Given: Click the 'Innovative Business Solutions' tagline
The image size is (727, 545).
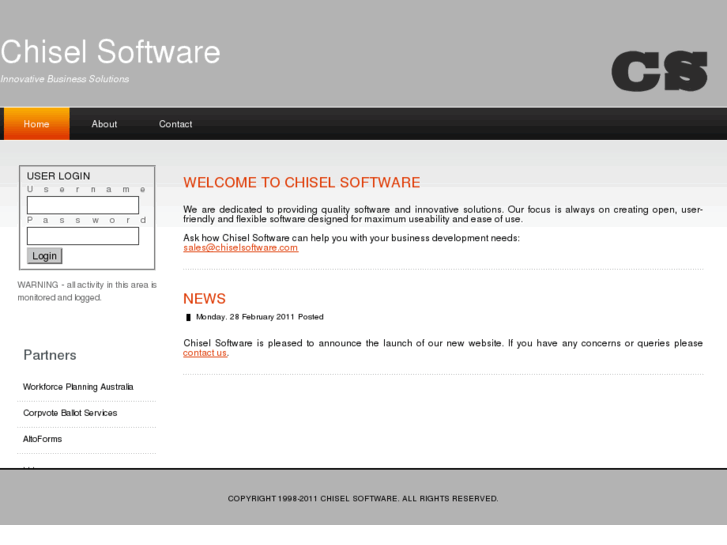Looking at the screenshot, I should (x=65, y=79).
